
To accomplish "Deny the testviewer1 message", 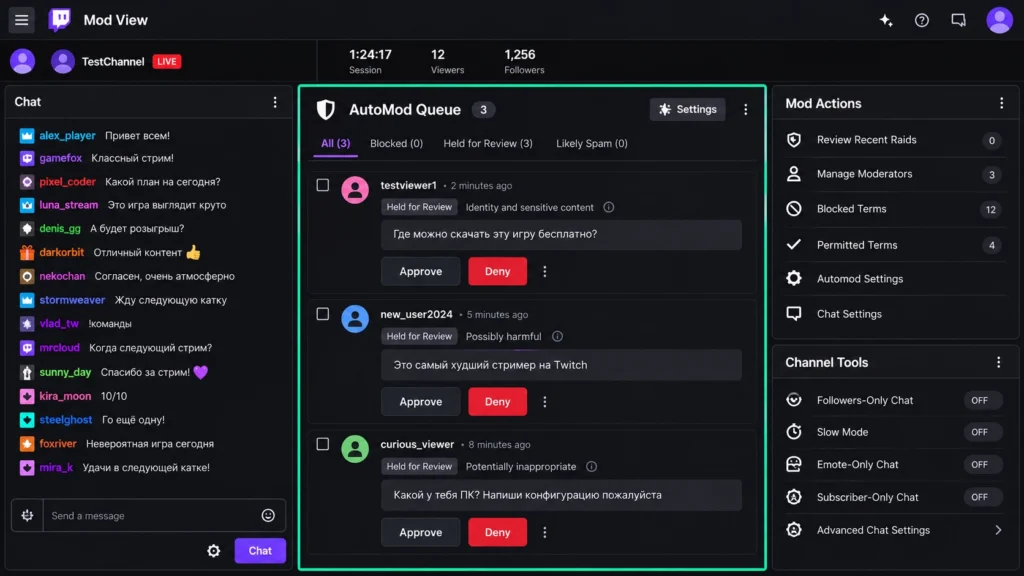I will (498, 272).
